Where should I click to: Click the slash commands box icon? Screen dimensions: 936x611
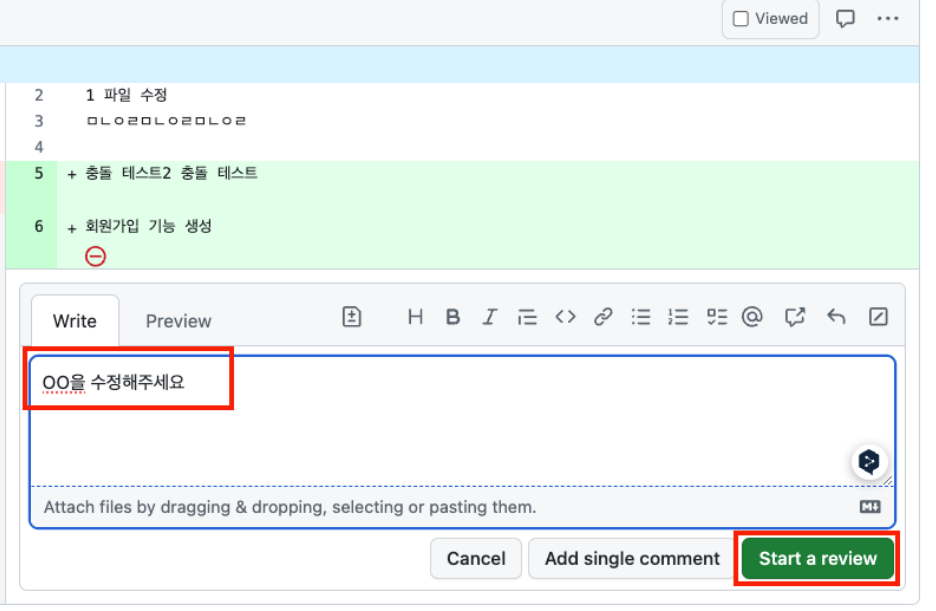[878, 316]
